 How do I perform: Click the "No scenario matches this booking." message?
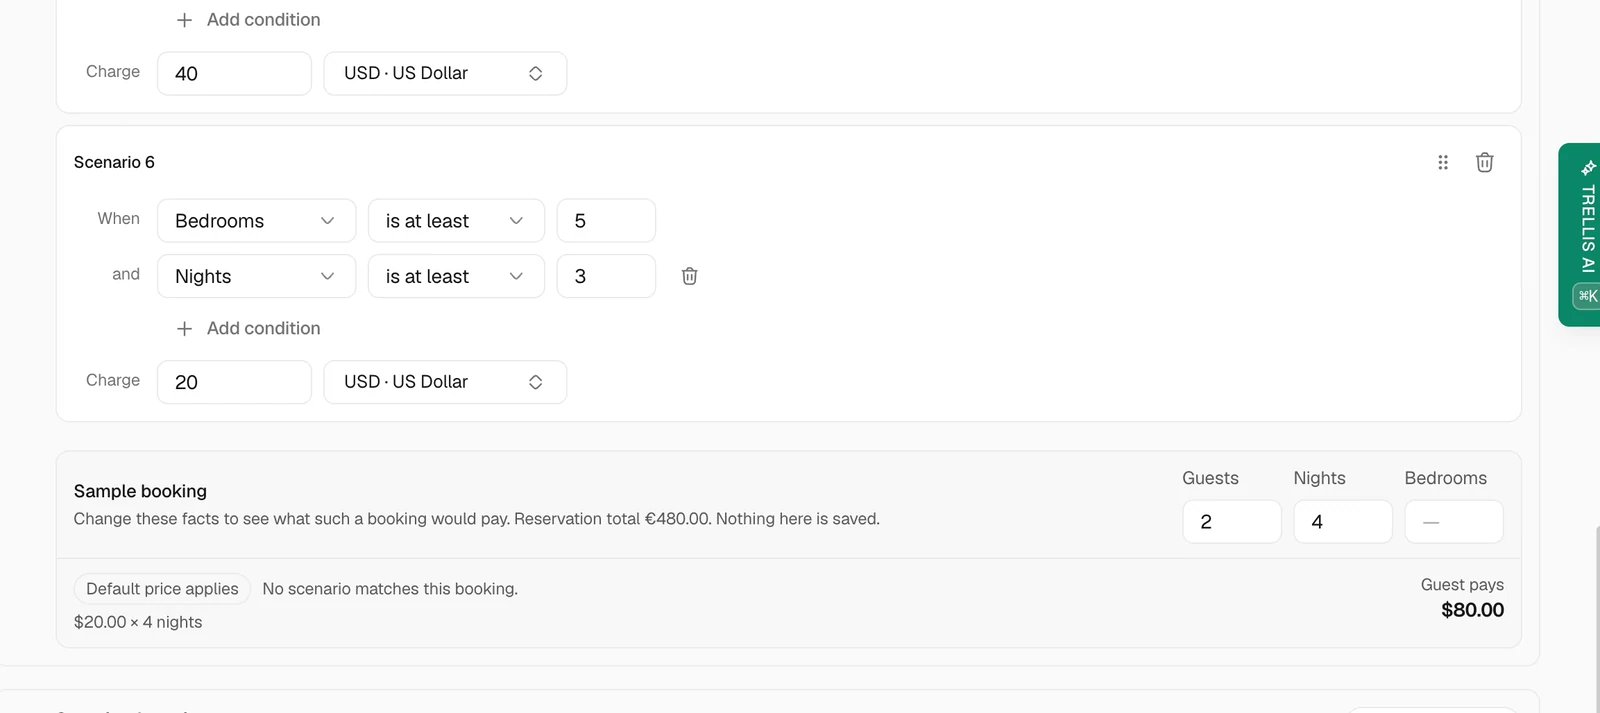point(390,589)
